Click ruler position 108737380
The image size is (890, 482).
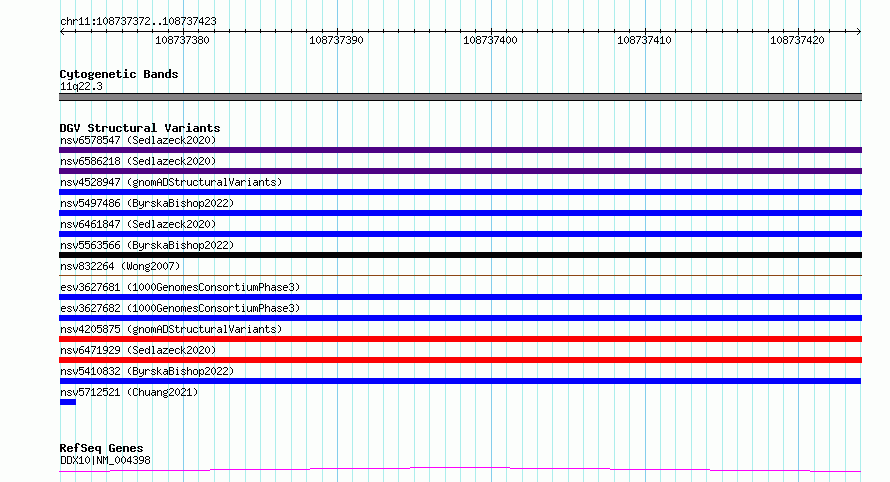(x=182, y=40)
